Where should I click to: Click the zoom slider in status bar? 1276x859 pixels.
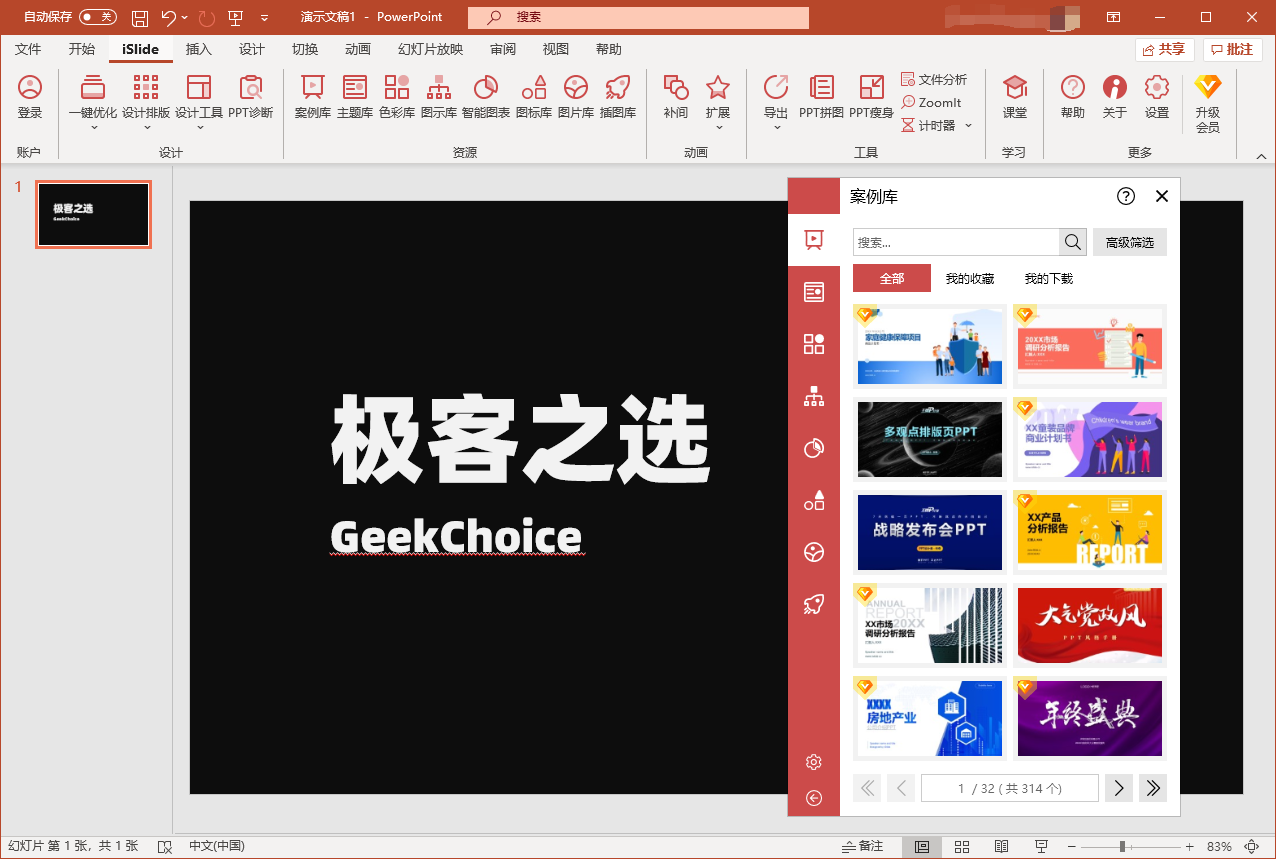pyautogui.click(x=1123, y=847)
